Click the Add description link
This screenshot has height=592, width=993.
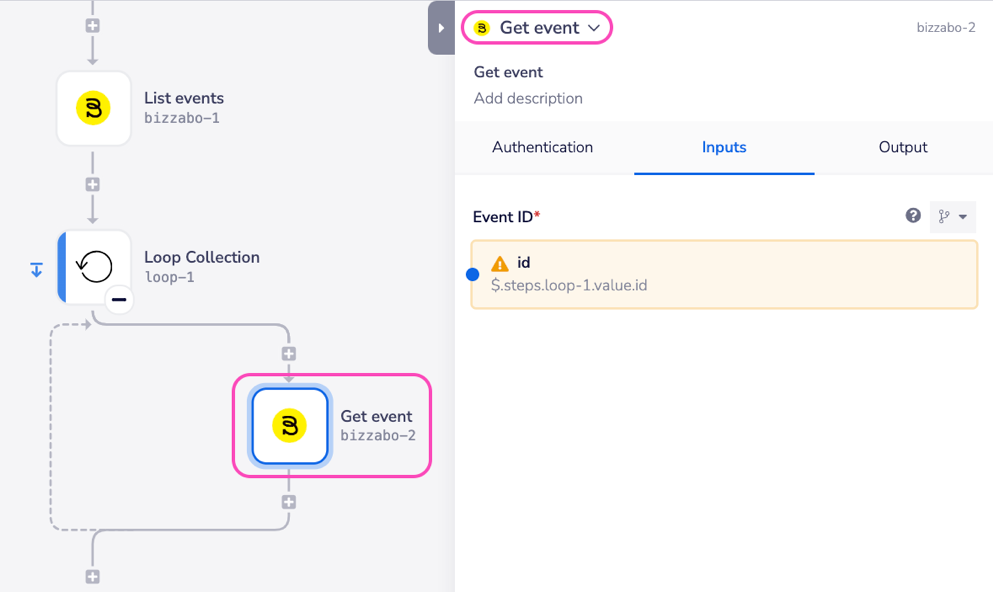point(529,98)
